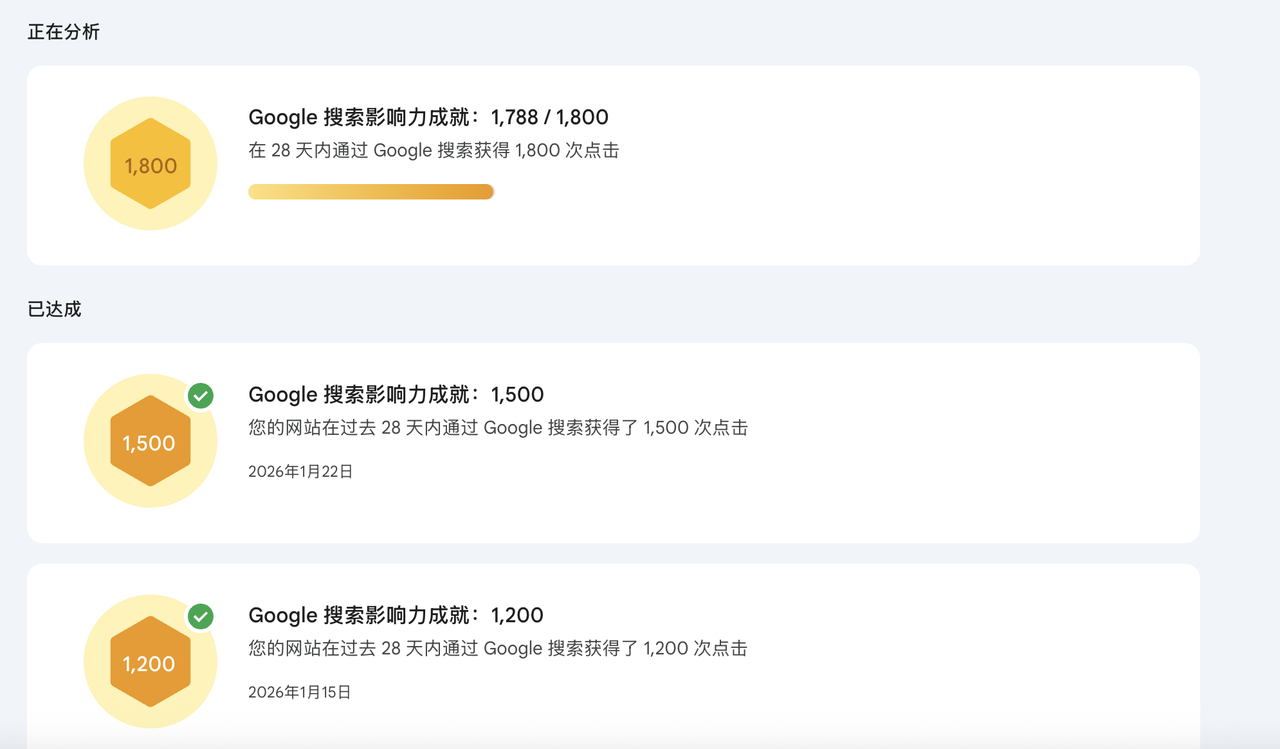Click the 1,500 hexagon badge icon
The image size is (1280, 749).
click(150, 442)
